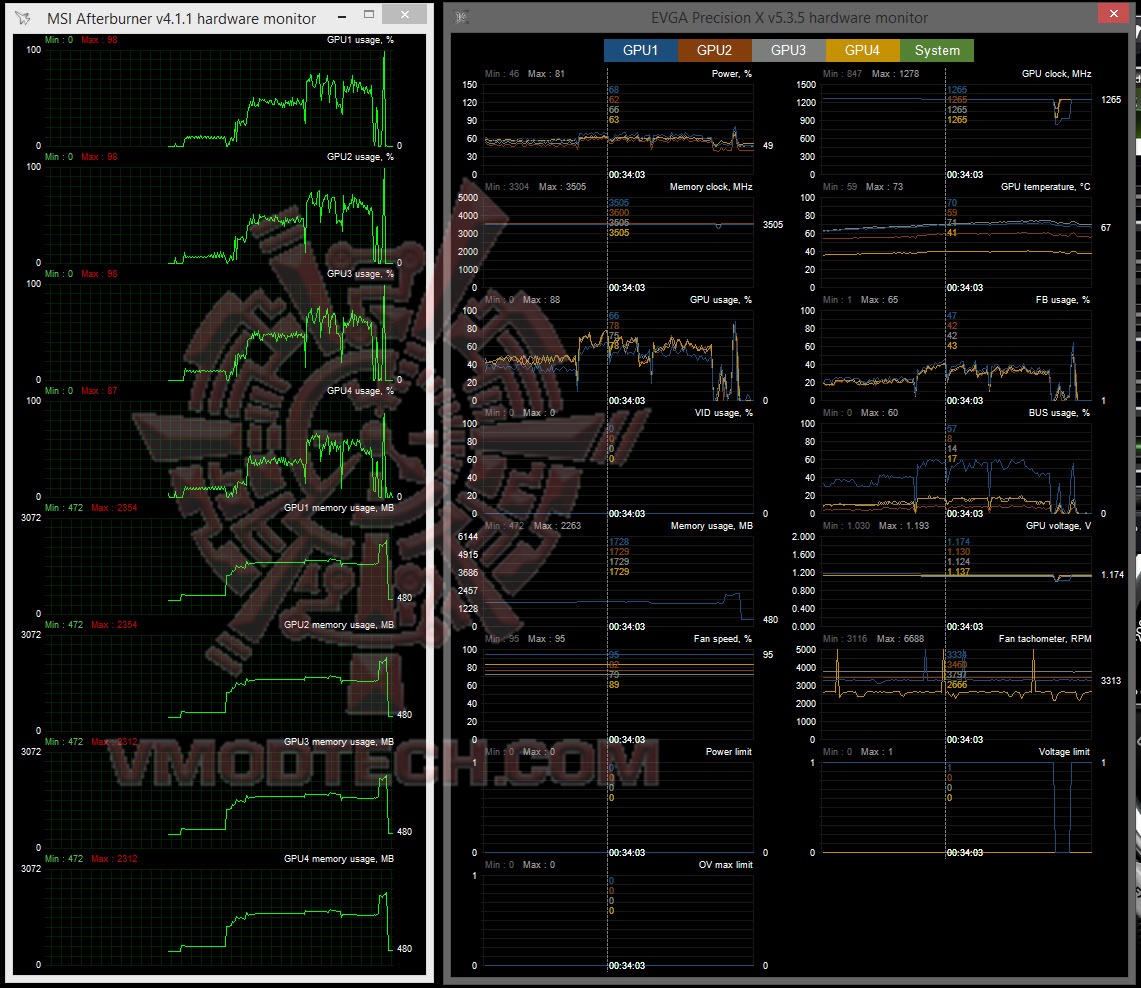
Task: Click the 'Fan tachometer, RPM' graph title
Action: [1045, 639]
